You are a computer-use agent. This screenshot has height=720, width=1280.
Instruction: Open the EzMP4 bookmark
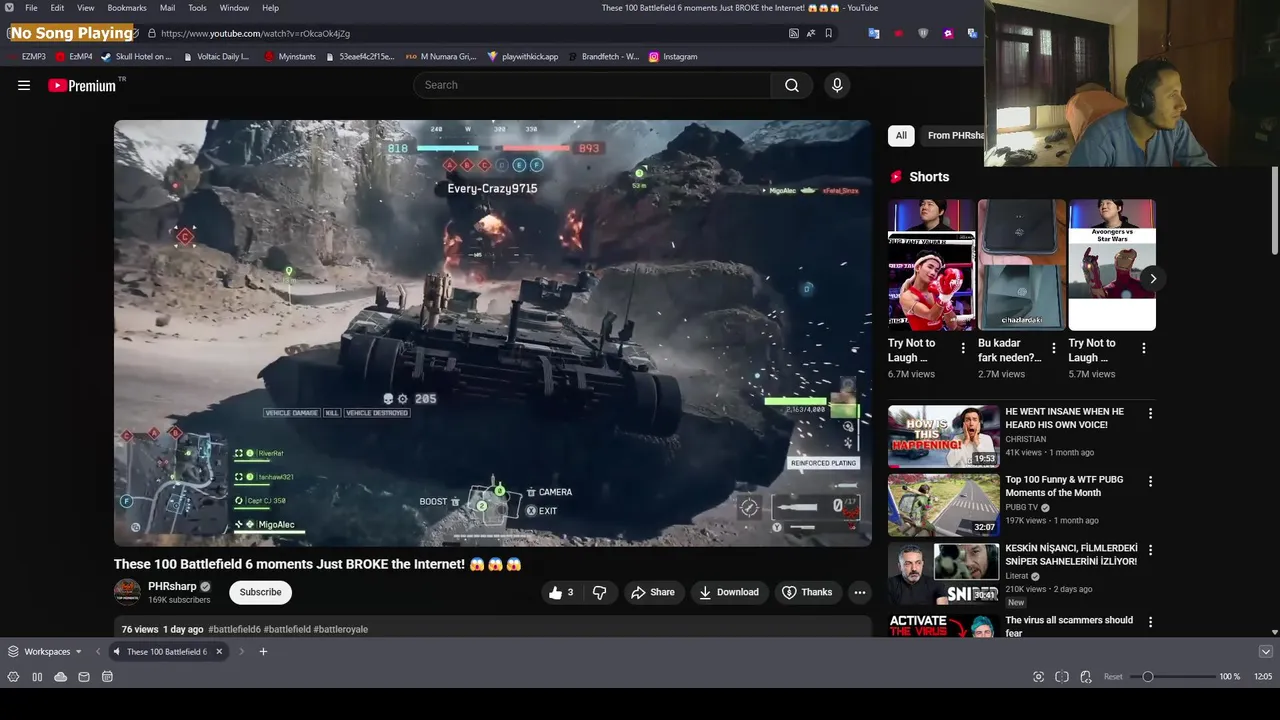tap(75, 57)
